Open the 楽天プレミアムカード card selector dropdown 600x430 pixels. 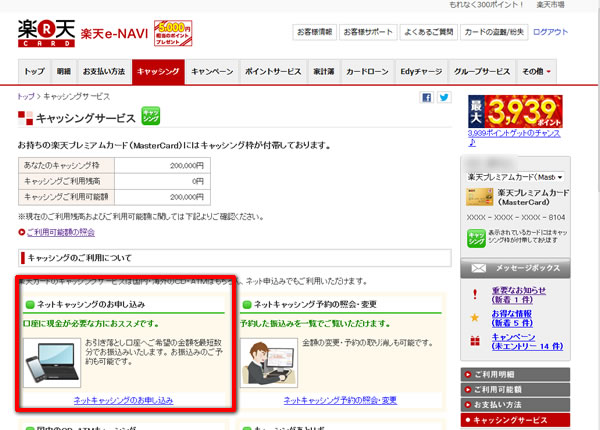(x=515, y=177)
